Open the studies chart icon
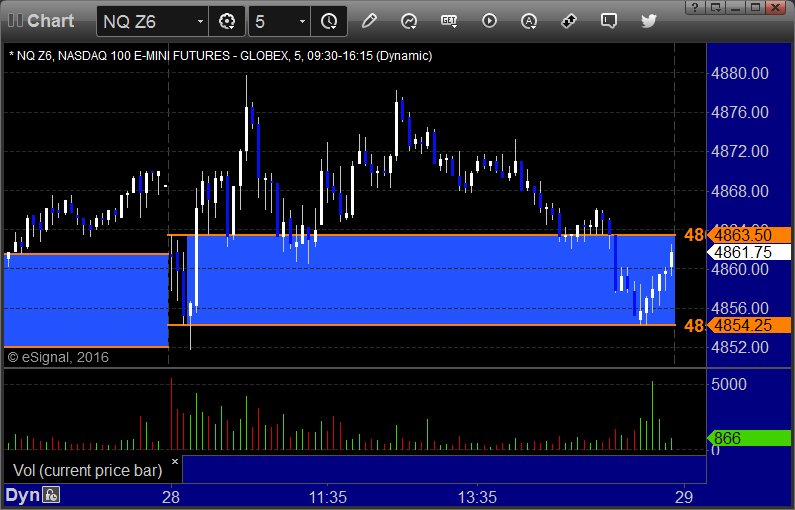795x510 pixels. (x=409, y=21)
